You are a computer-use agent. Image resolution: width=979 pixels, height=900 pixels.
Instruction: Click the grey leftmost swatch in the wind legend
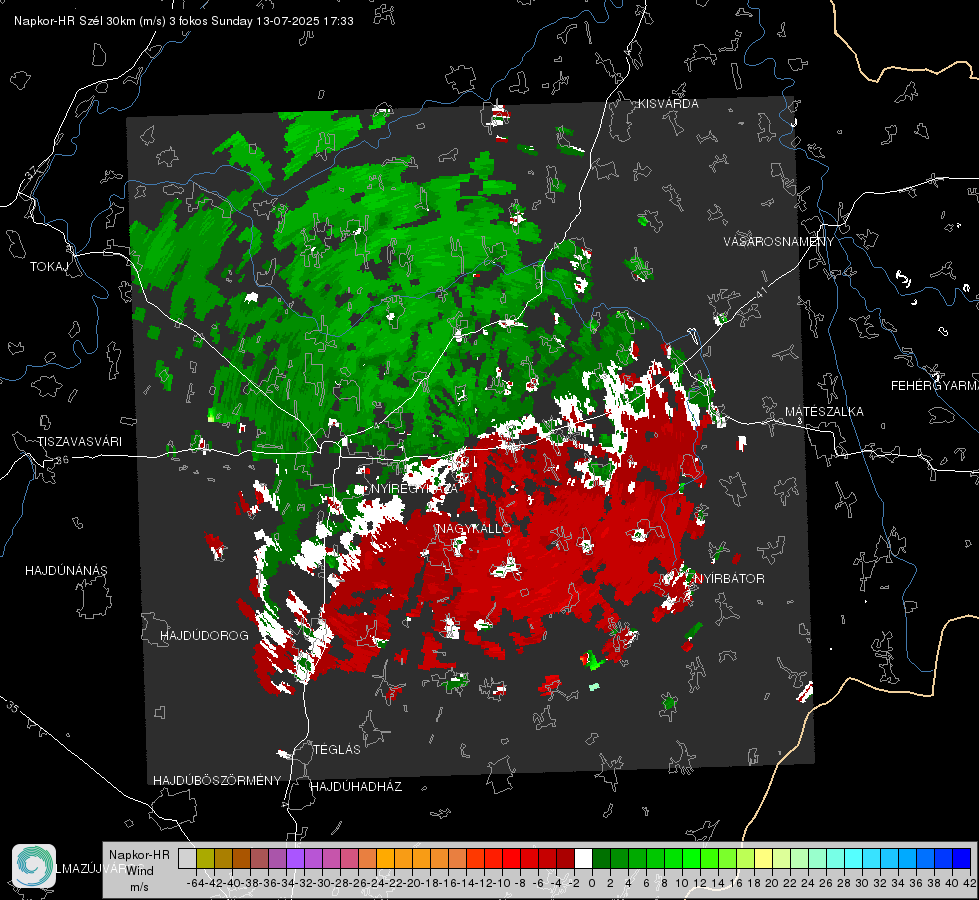point(187,859)
